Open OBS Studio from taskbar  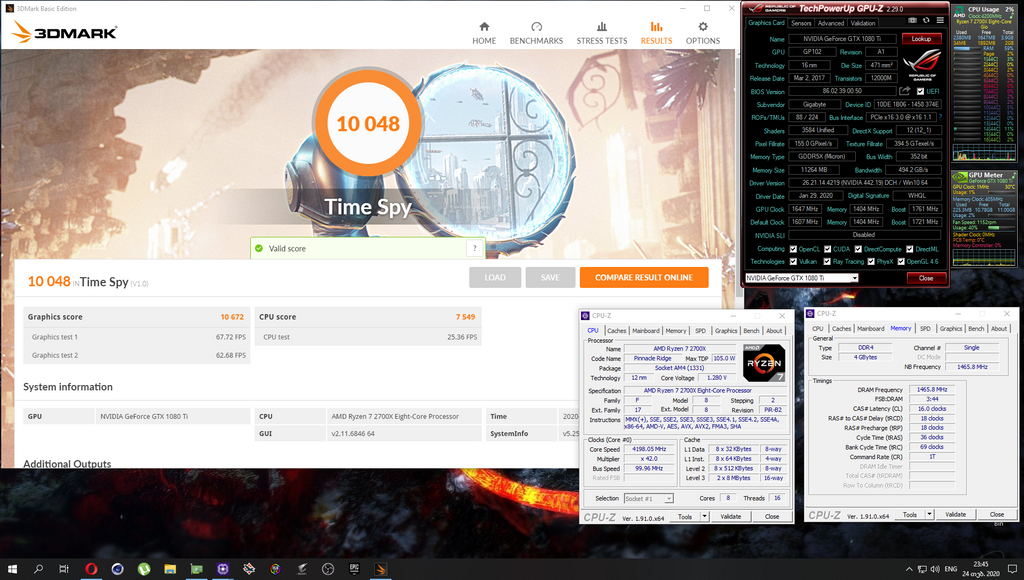[328, 569]
